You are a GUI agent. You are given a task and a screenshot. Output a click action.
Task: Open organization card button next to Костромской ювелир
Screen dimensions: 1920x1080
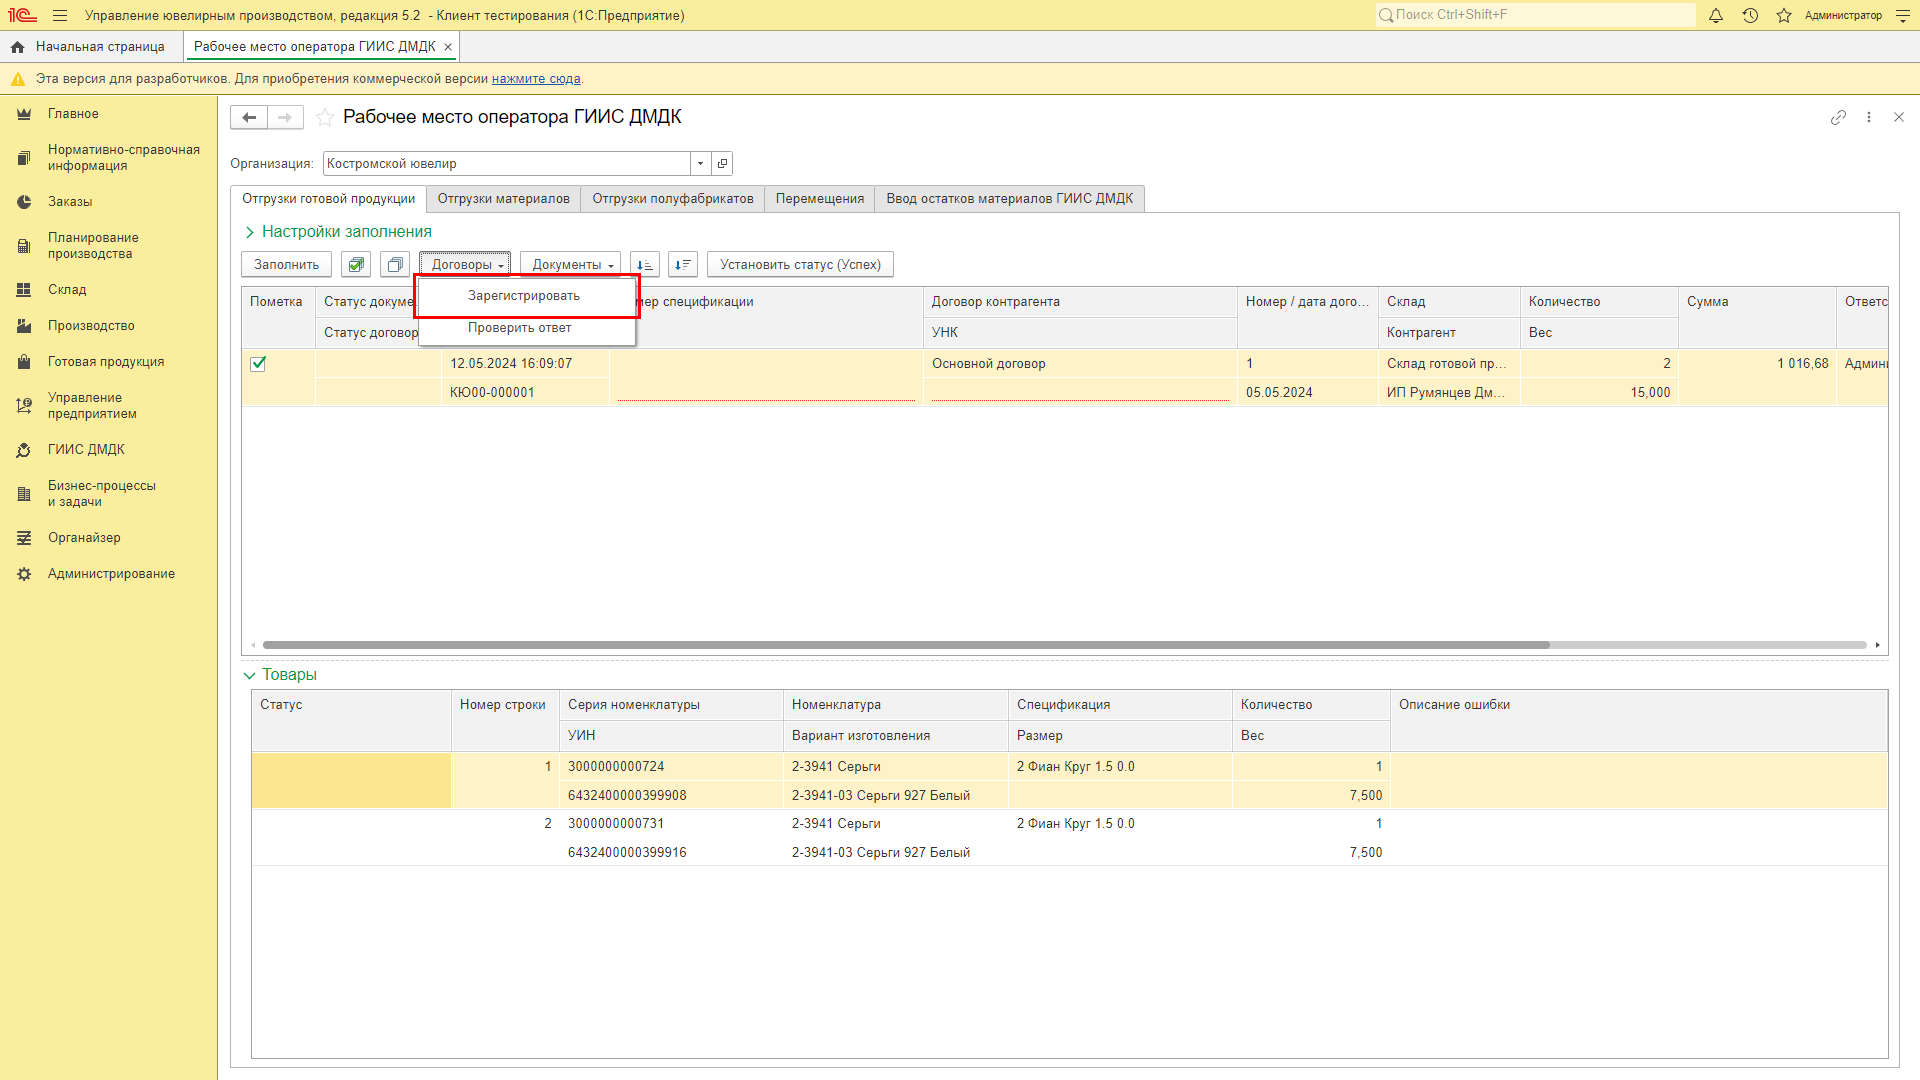722,164
